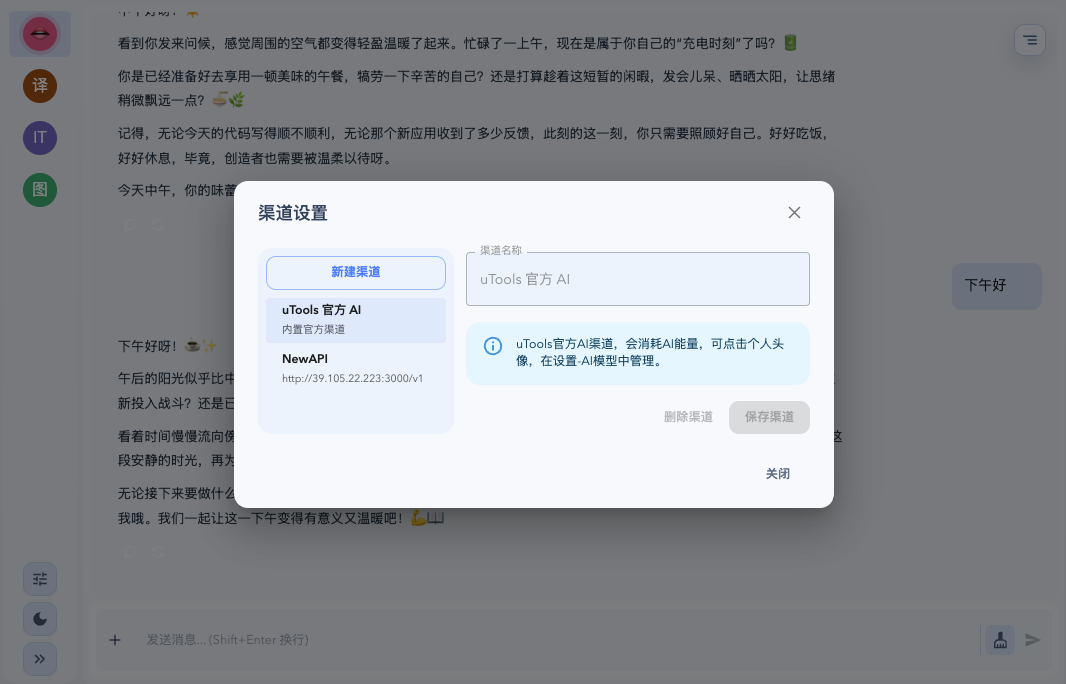Open the green 图 image assistant
The width and height of the screenshot is (1066, 684).
(x=40, y=190)
